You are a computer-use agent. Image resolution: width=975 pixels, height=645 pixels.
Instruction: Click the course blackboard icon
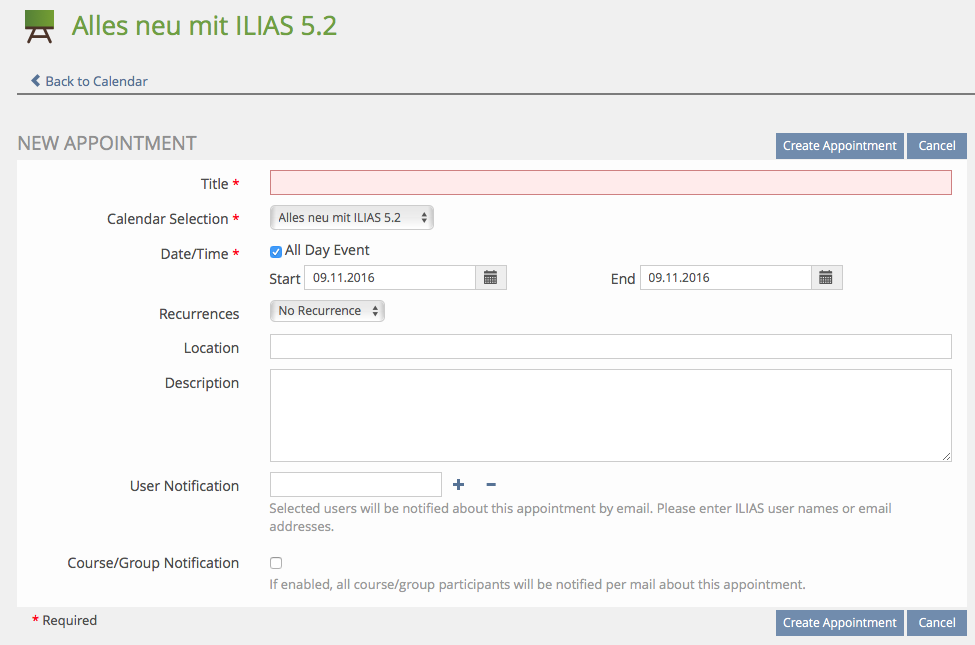(39, 27)
